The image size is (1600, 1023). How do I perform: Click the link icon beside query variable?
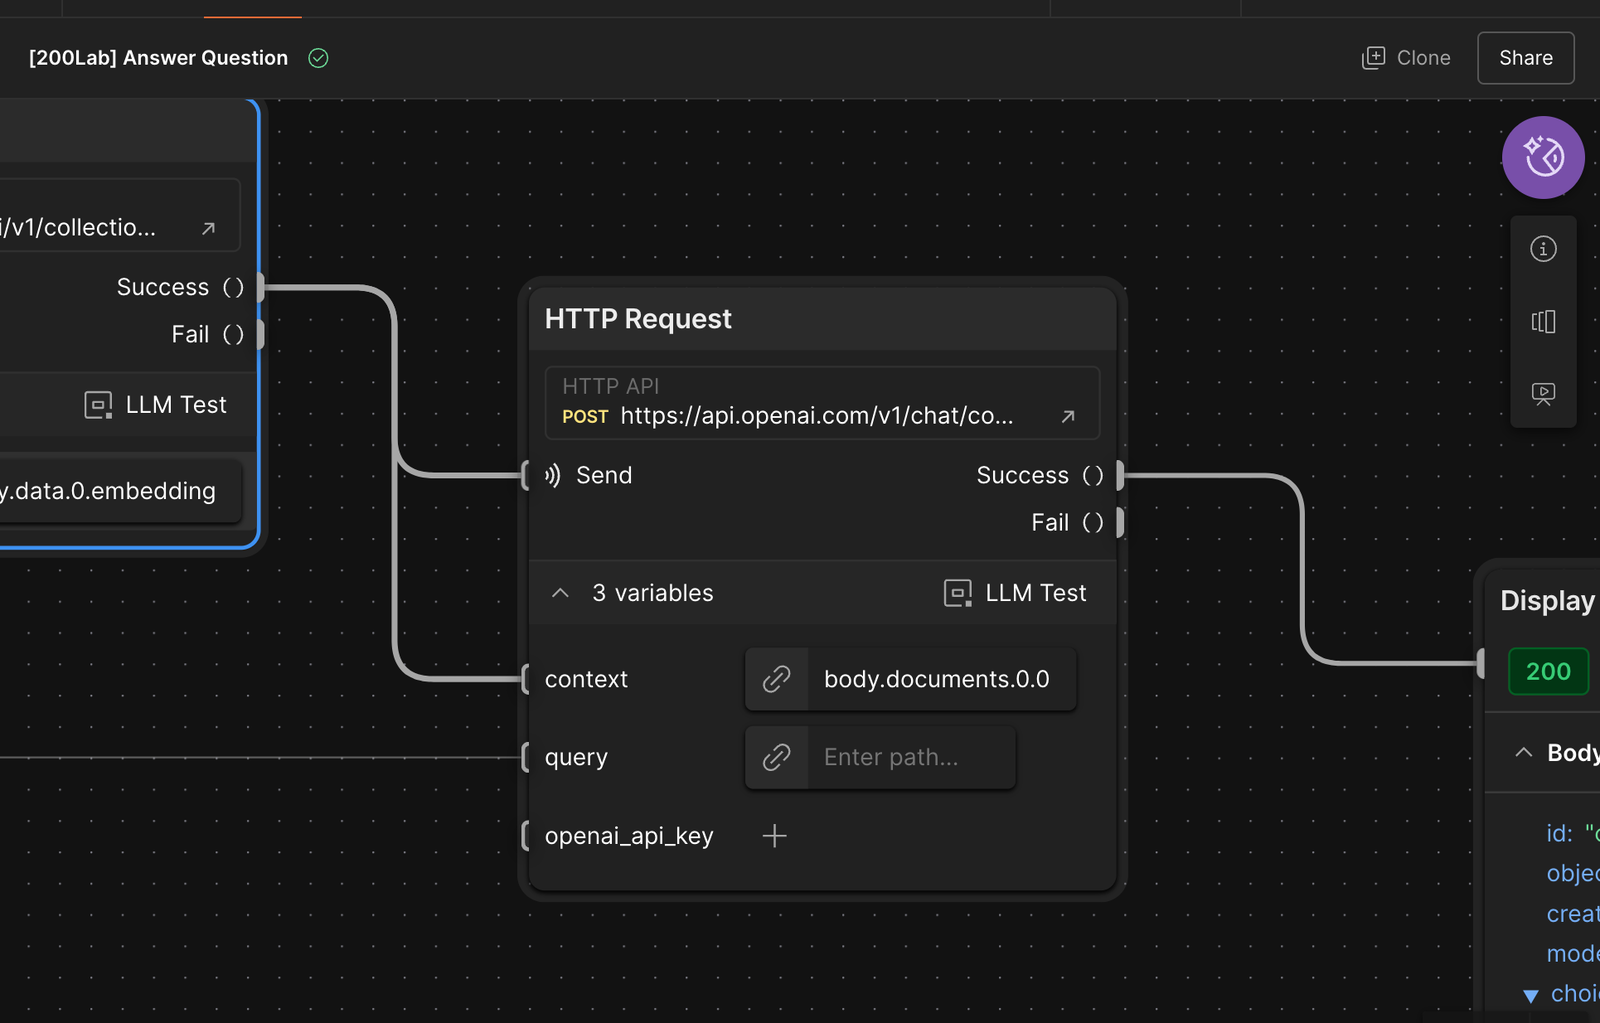point(777,757)
